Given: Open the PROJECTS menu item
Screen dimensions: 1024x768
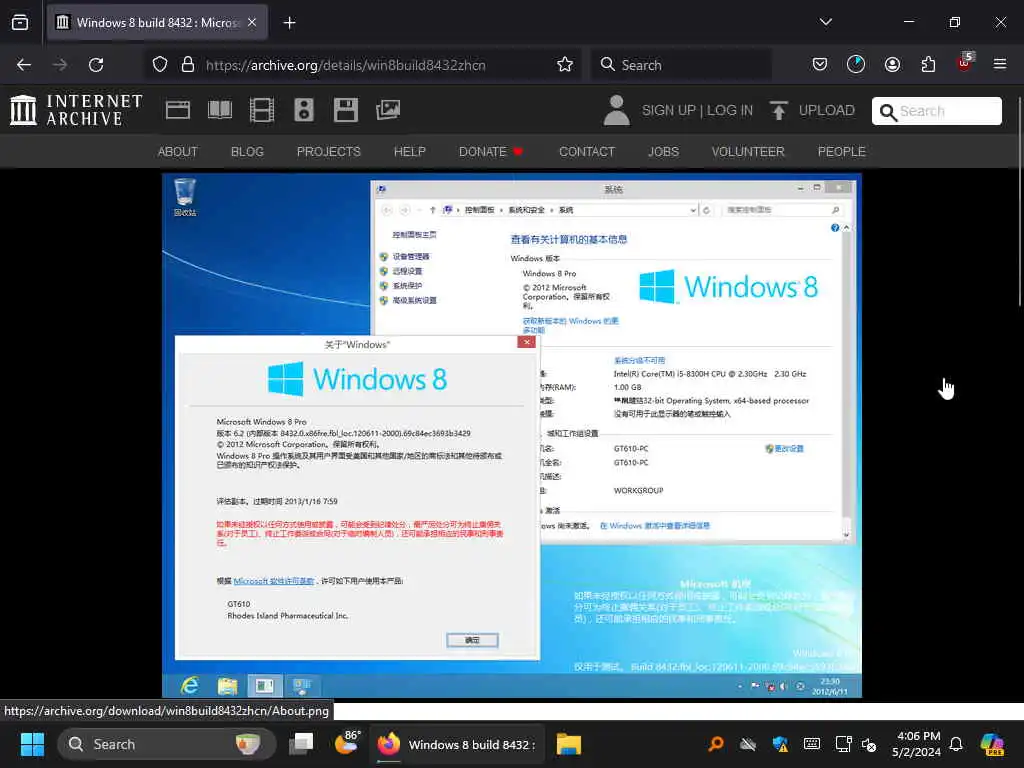Looking at the screenshot, I should [x=328, y=152].
